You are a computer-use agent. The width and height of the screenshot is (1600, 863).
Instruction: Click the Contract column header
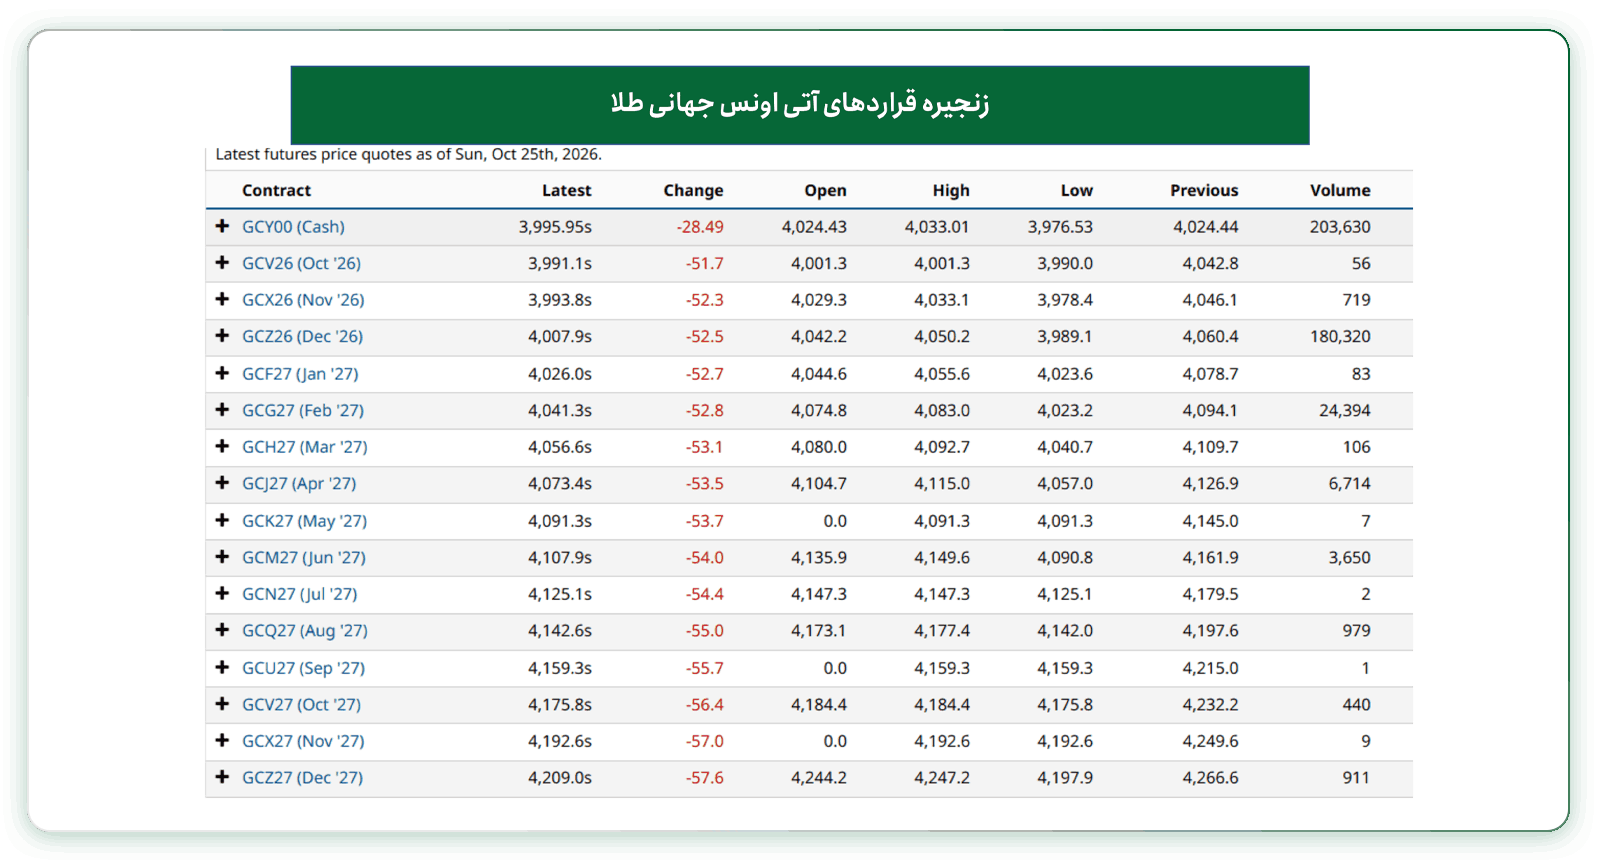(x=276, y=190)
